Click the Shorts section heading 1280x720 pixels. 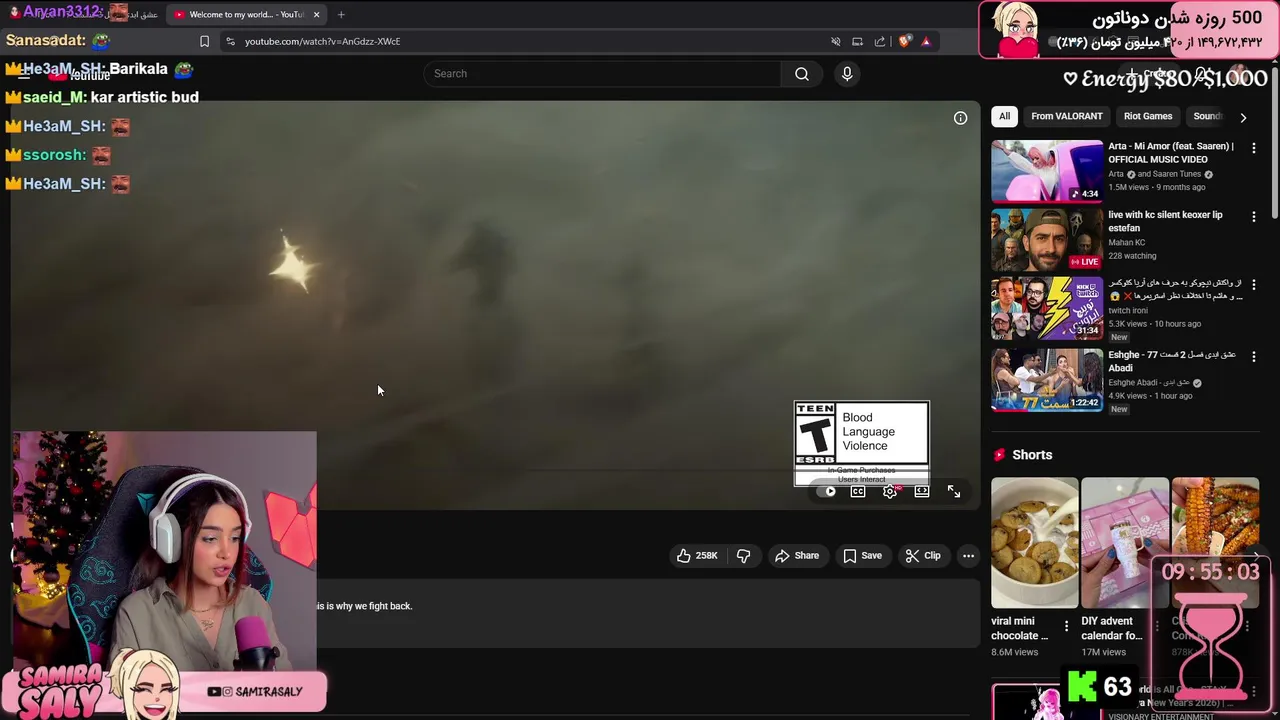(x=1032, y=455)
